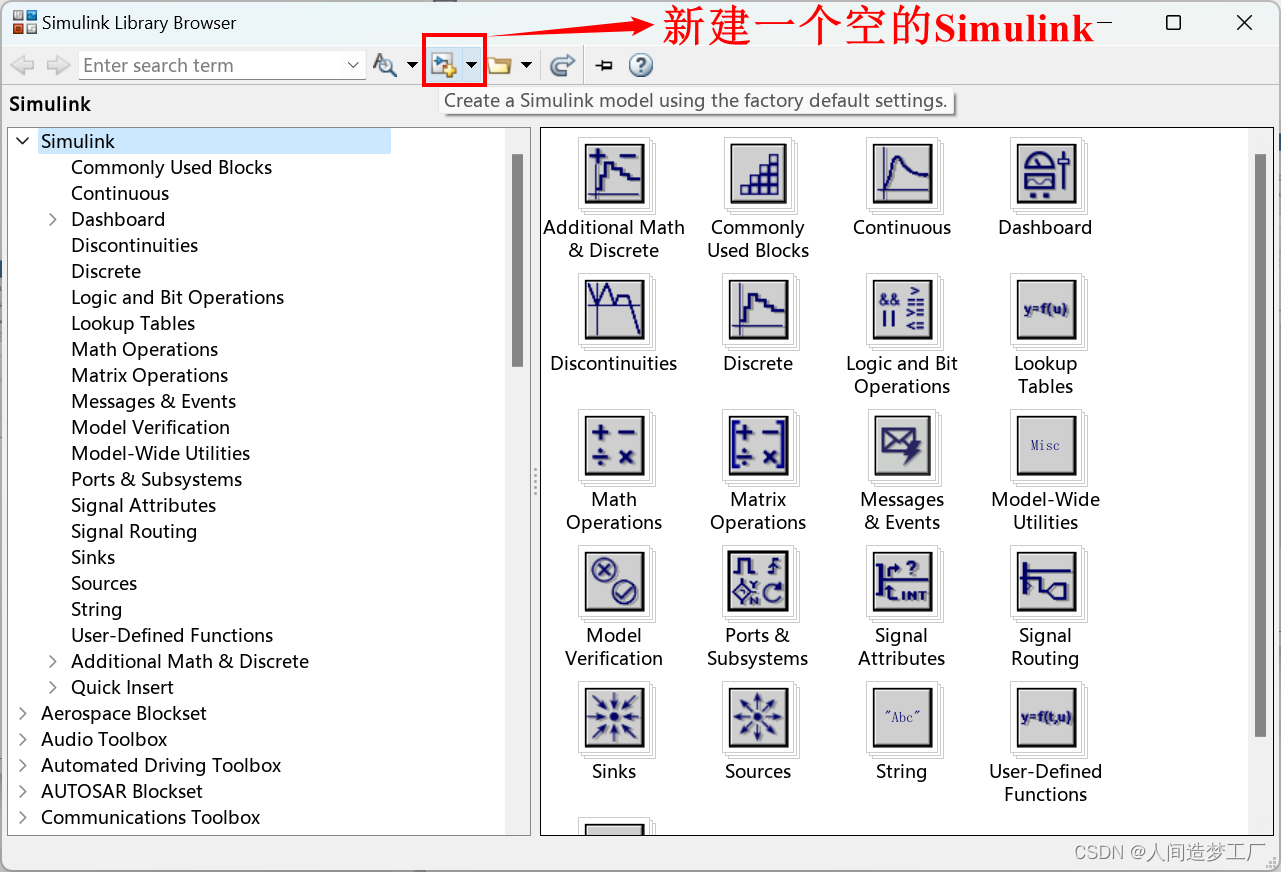The image size is (1281, 872).
Task: Expand the Dashboard tree node
Action: pos(53,220)
